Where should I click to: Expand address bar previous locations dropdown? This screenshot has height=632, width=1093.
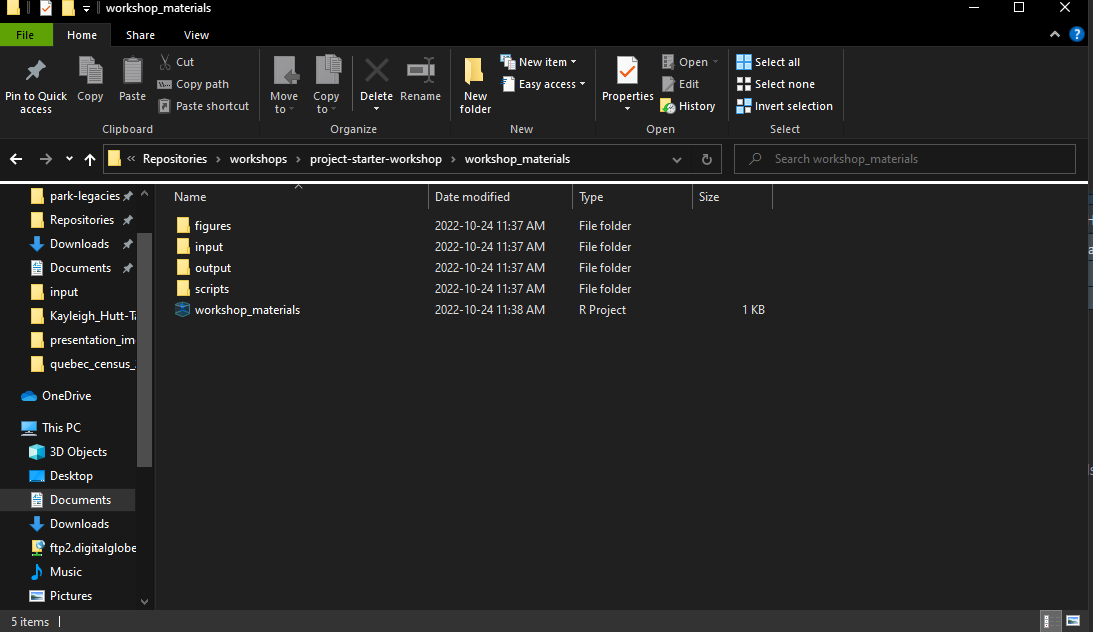click(x=677, y=159)
